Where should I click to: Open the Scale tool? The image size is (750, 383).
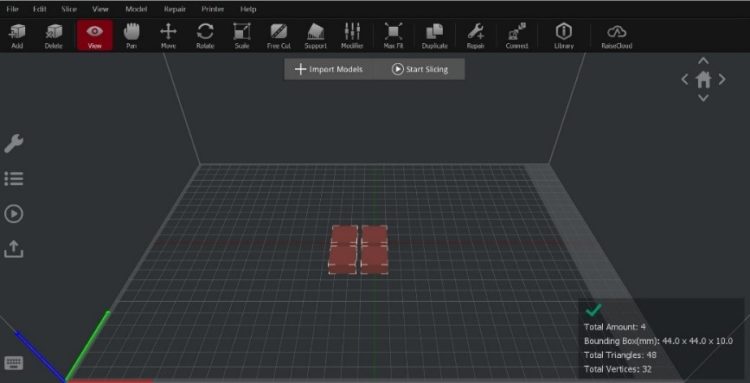click(242, 35)
